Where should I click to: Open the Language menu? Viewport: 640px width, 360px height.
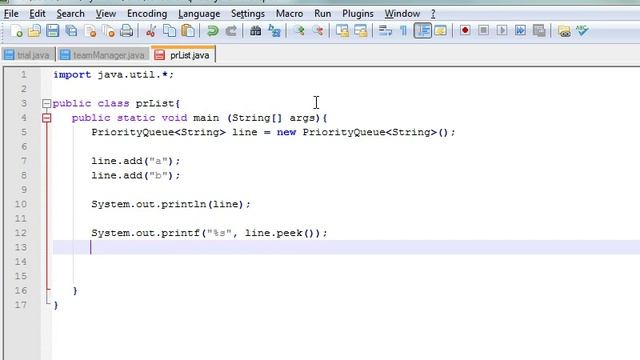tap(199, 13)
